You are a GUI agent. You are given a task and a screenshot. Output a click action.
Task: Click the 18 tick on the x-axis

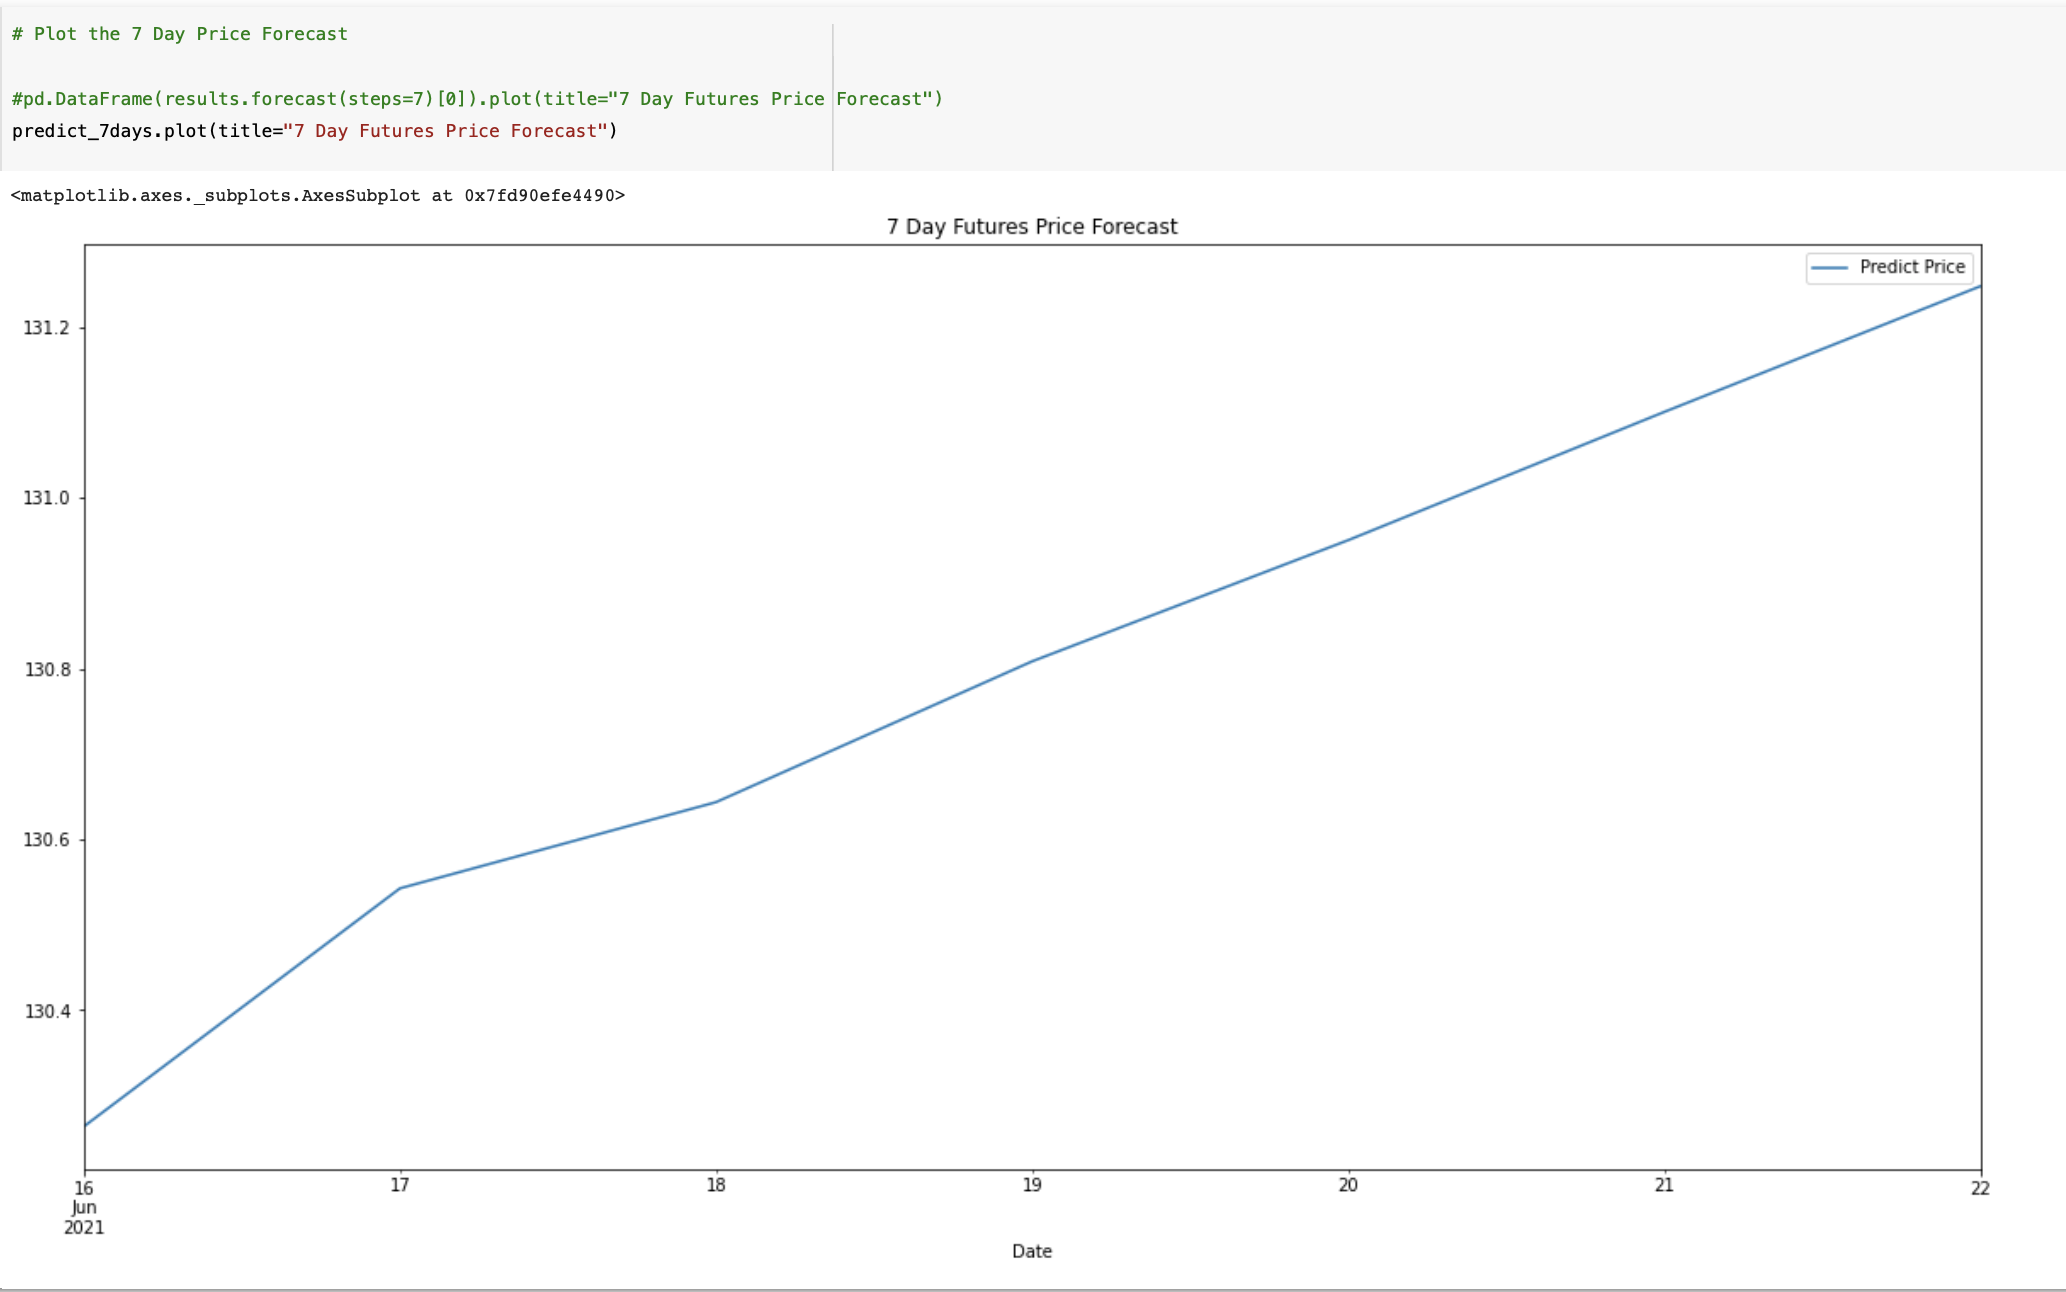(715, 1186)
